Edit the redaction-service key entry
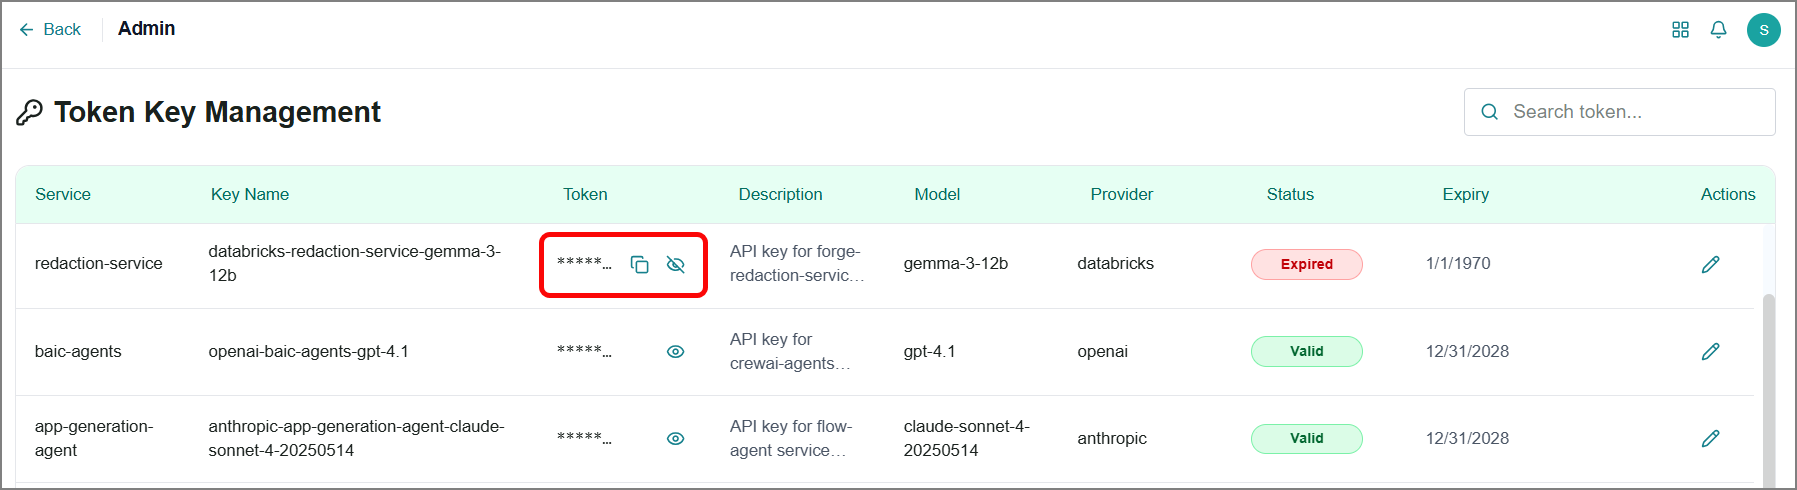1797x490 pixels. pyautogui.click(x=1710, y=264)
